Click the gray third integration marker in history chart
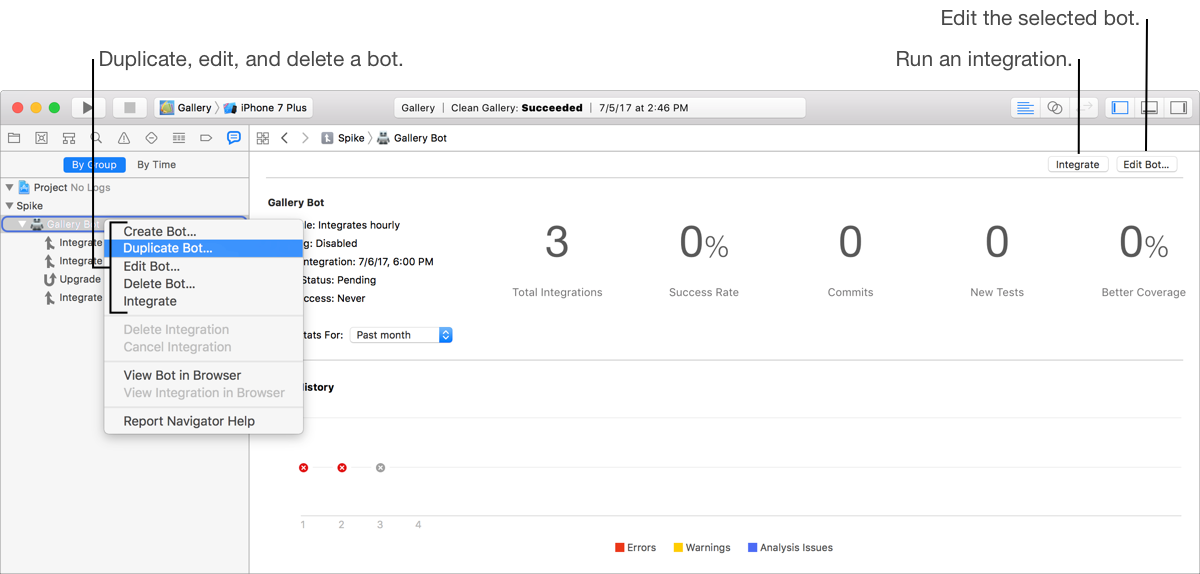This screenshot has height=574, width=1200. point(380,468)
